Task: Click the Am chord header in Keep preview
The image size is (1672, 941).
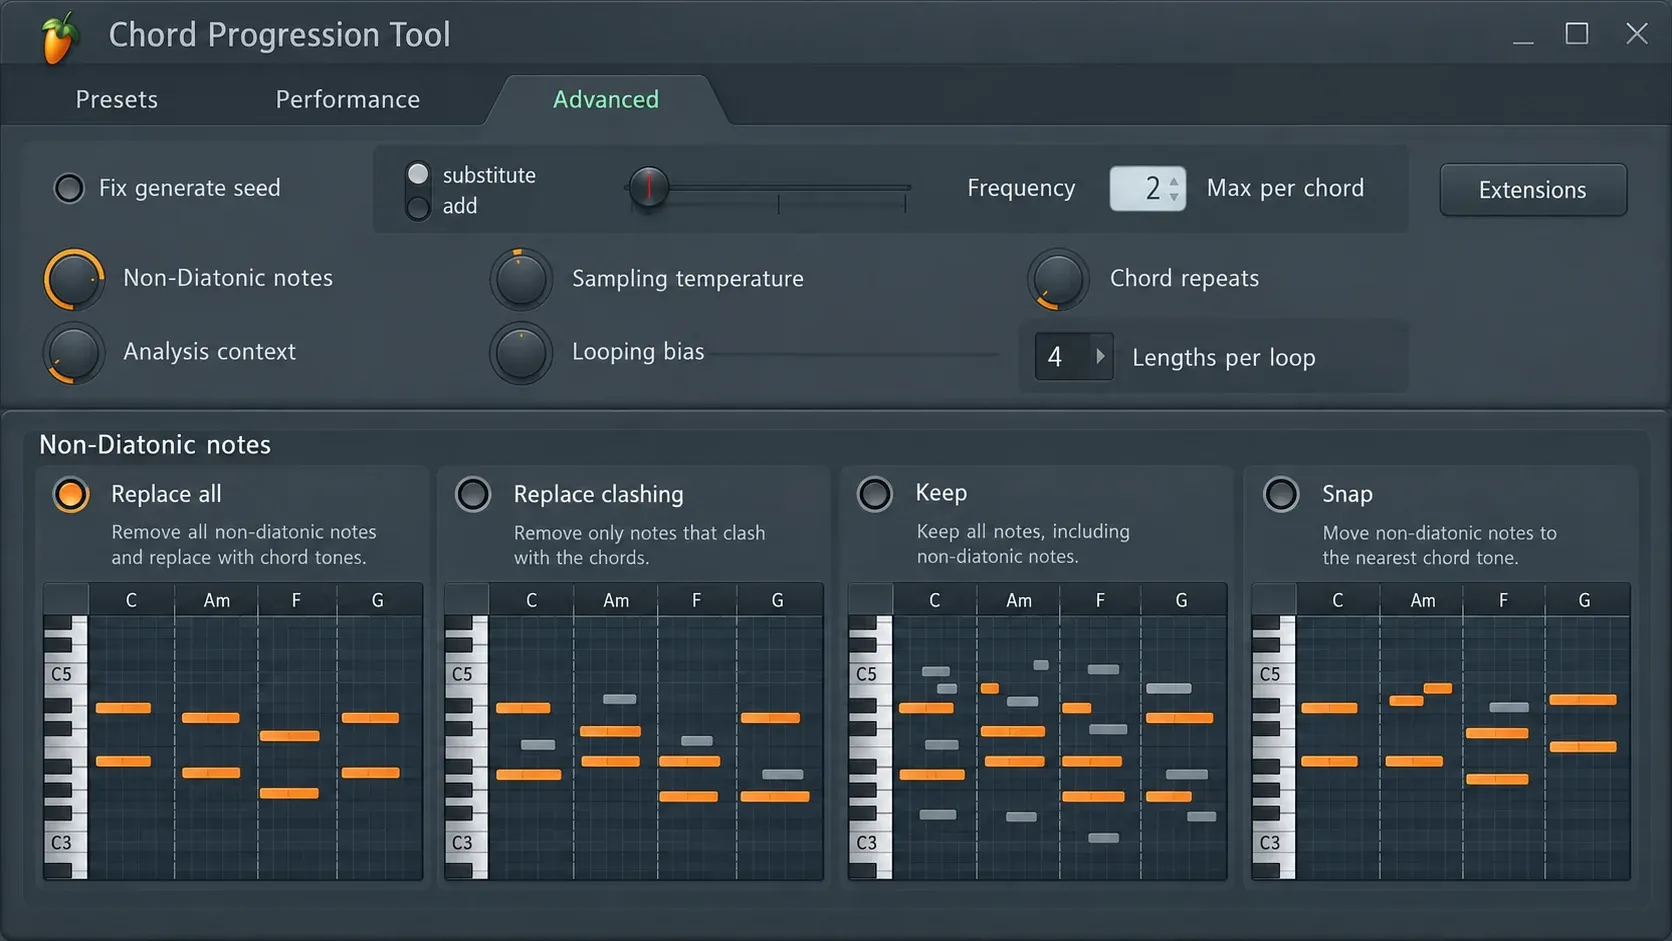Action: (1019, 600)
